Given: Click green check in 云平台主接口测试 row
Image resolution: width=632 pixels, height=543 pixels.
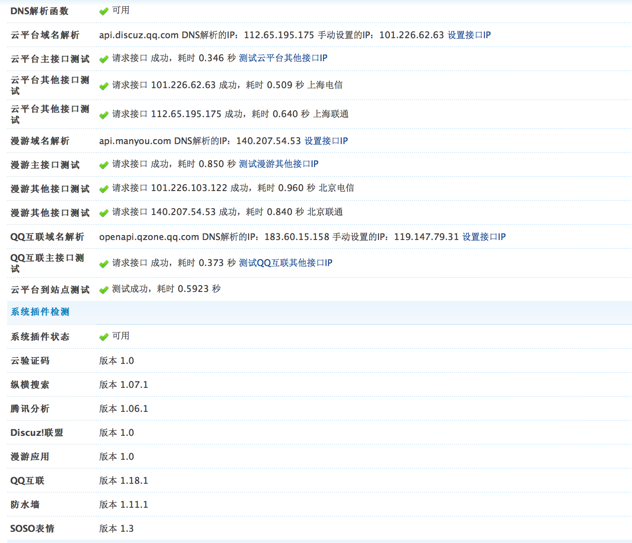Looking at the screenshot, I should click(x=104, y=59).
